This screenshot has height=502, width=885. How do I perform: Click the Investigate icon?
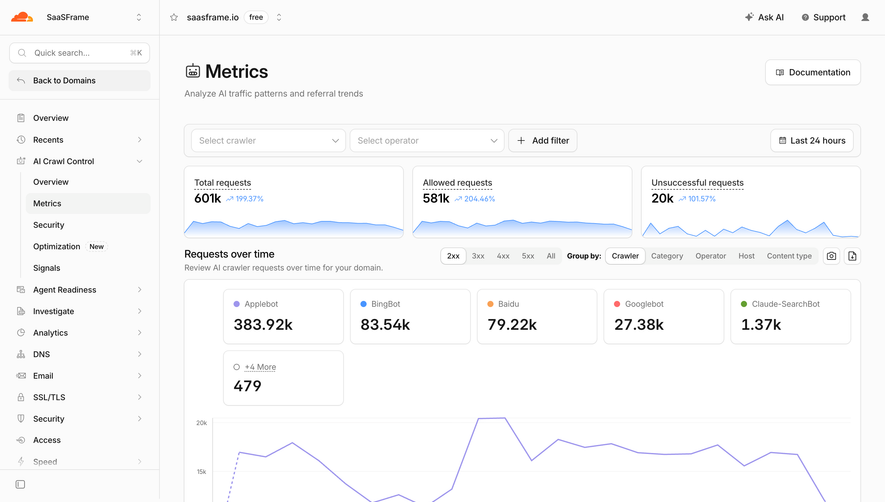[21, 311]
